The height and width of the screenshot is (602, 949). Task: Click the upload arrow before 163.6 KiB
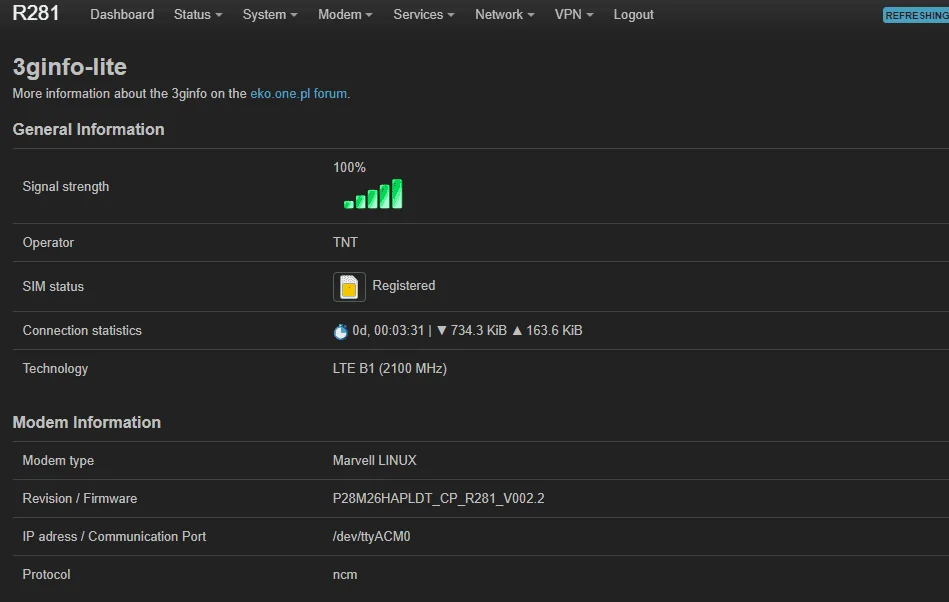pos(517,330)
